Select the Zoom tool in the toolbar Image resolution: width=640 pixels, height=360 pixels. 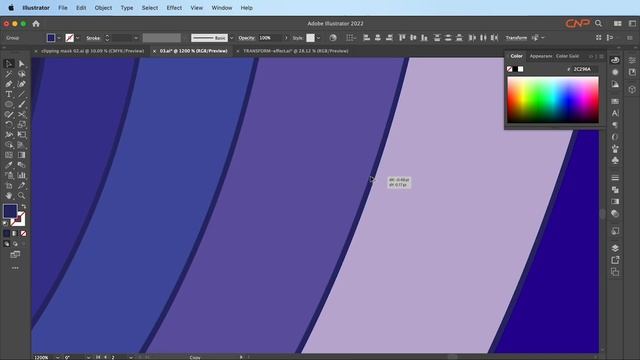tap(22, 196)
